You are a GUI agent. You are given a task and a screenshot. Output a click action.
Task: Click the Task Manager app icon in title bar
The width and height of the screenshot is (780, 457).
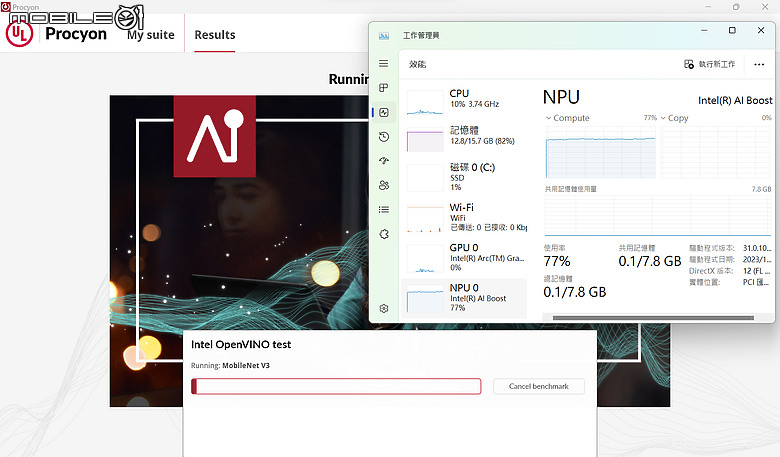click(x=384, y=35)
